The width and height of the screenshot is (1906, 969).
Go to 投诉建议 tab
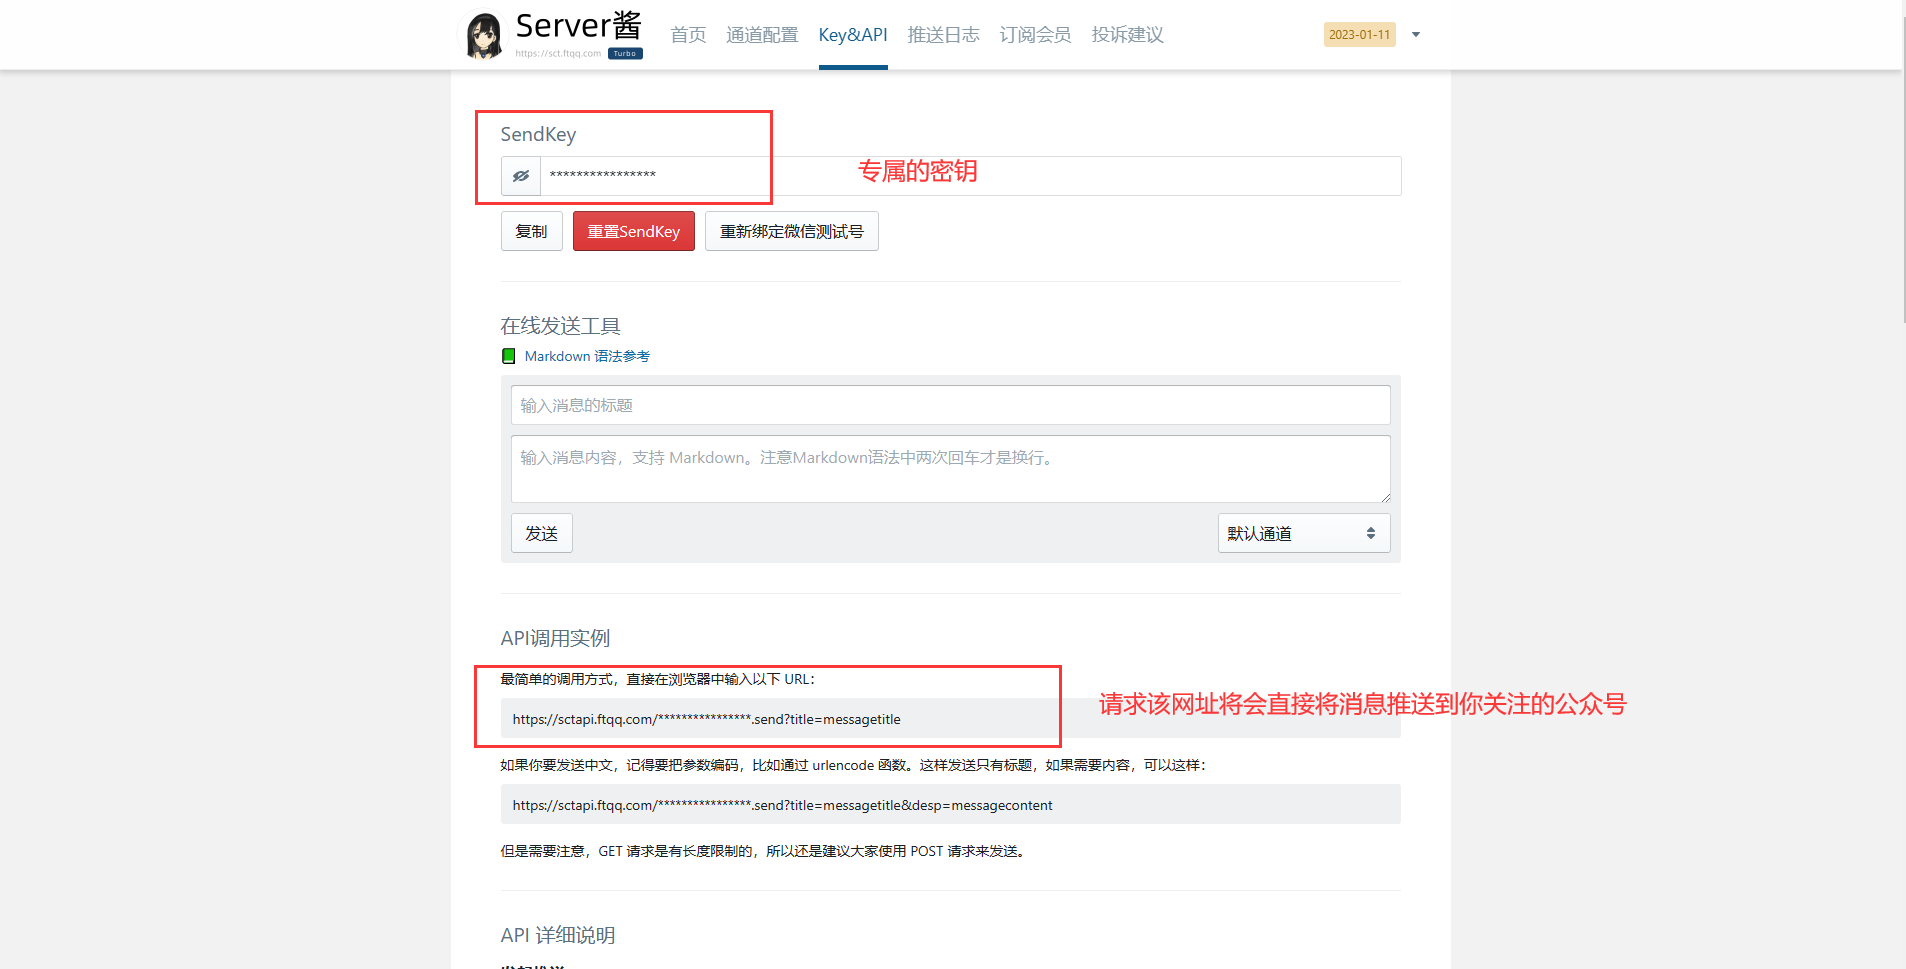pos(1127,35)
